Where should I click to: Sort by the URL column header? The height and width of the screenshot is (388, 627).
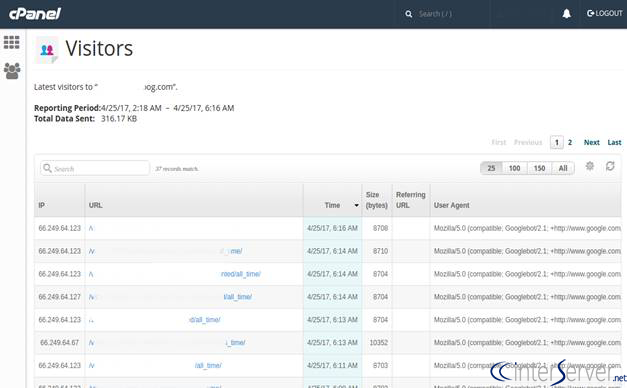[x=96, y=205]
